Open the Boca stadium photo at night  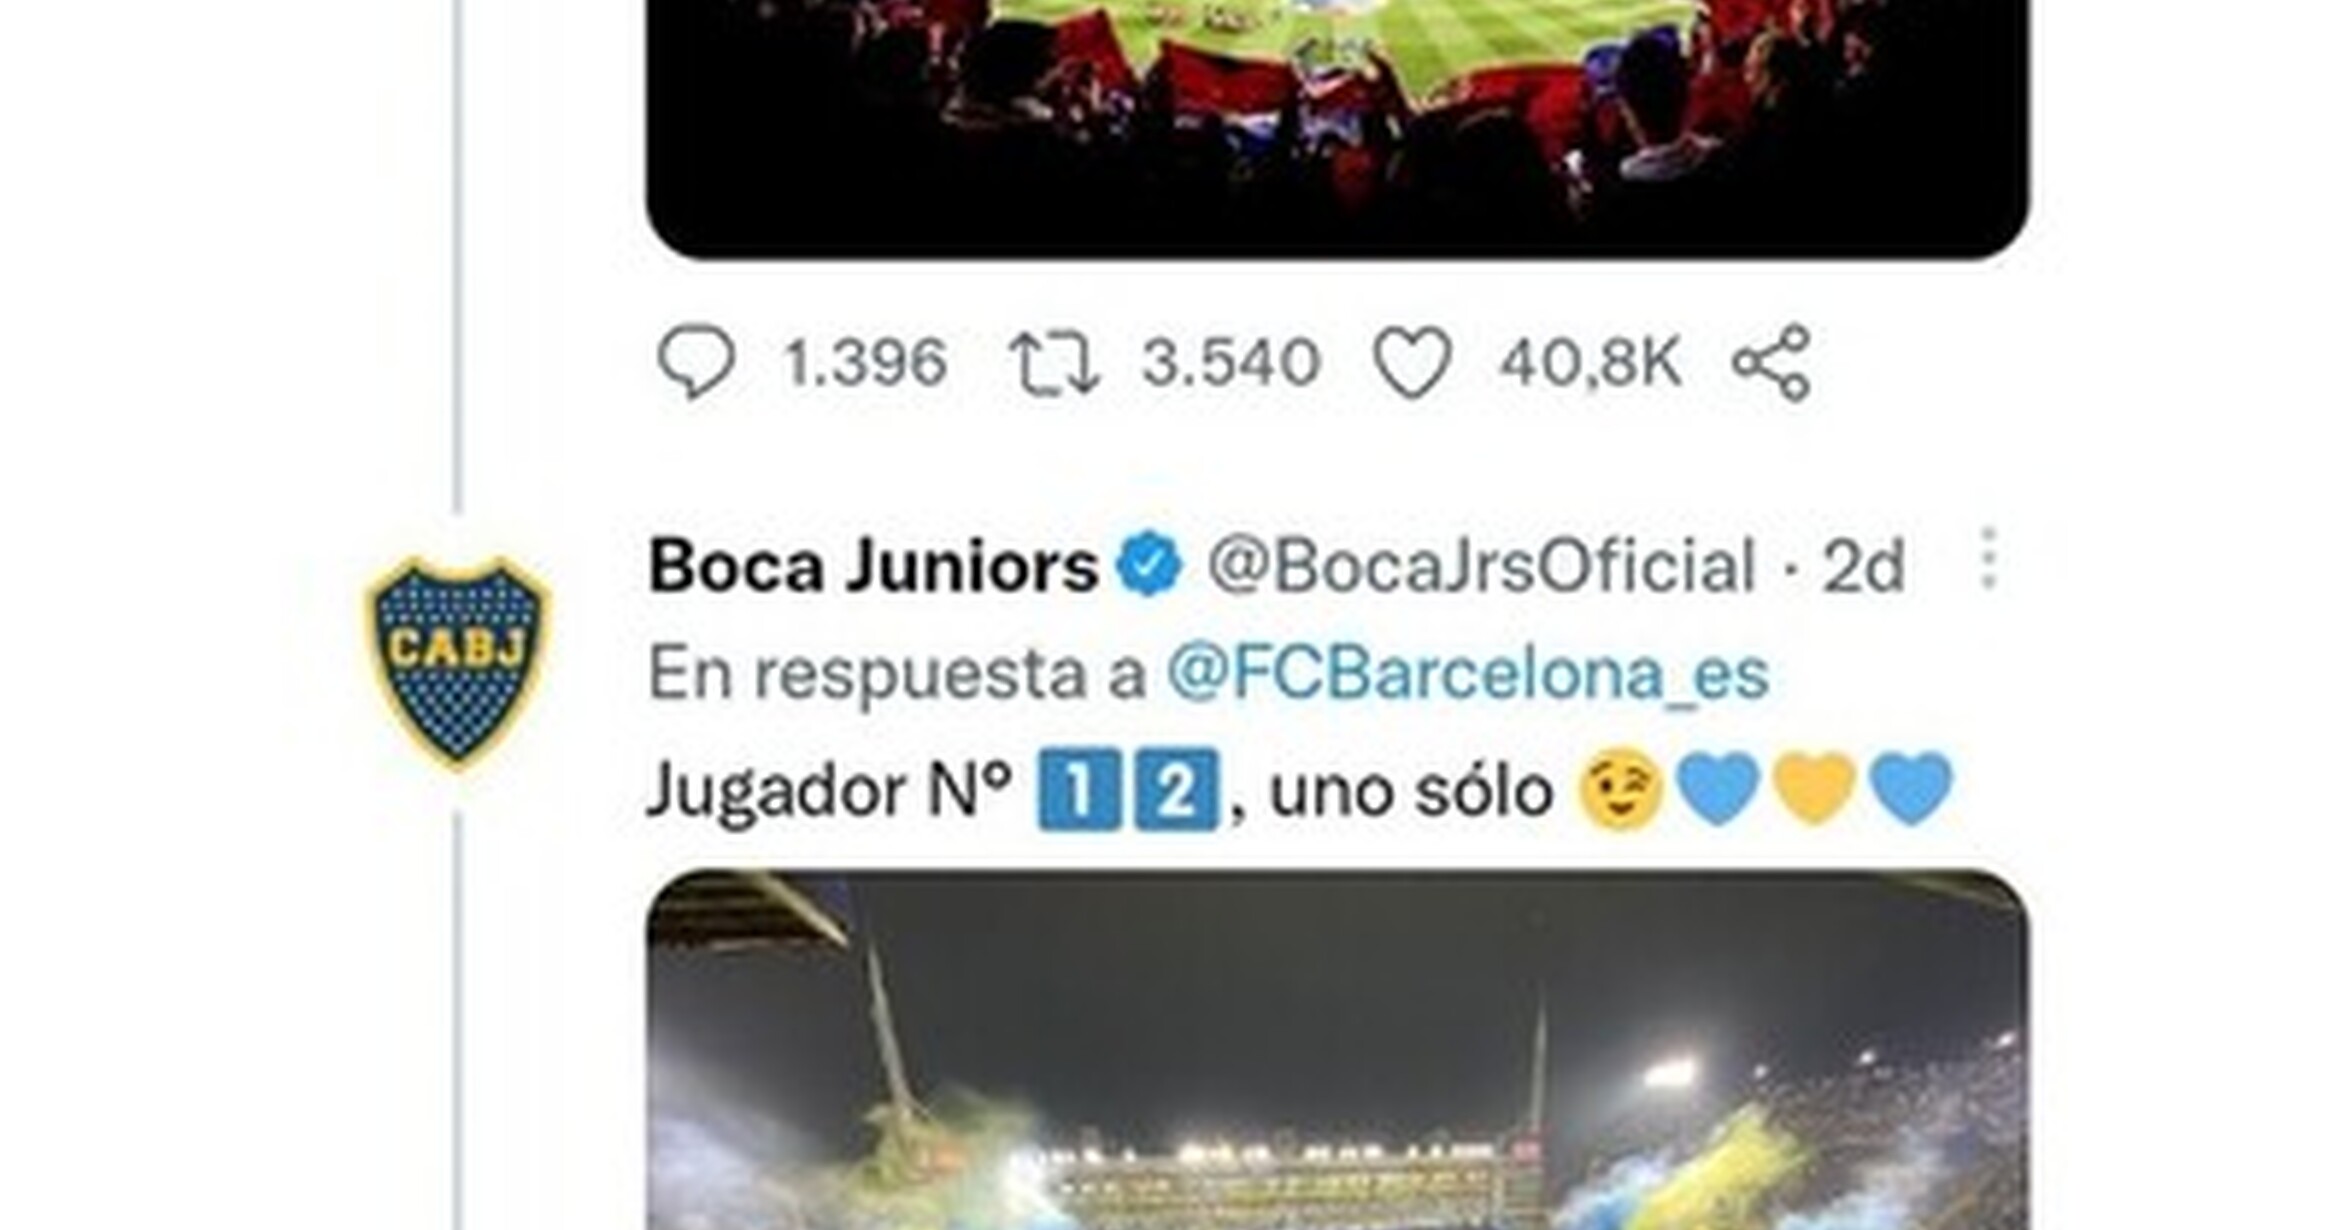(x=1338, y=1050)
